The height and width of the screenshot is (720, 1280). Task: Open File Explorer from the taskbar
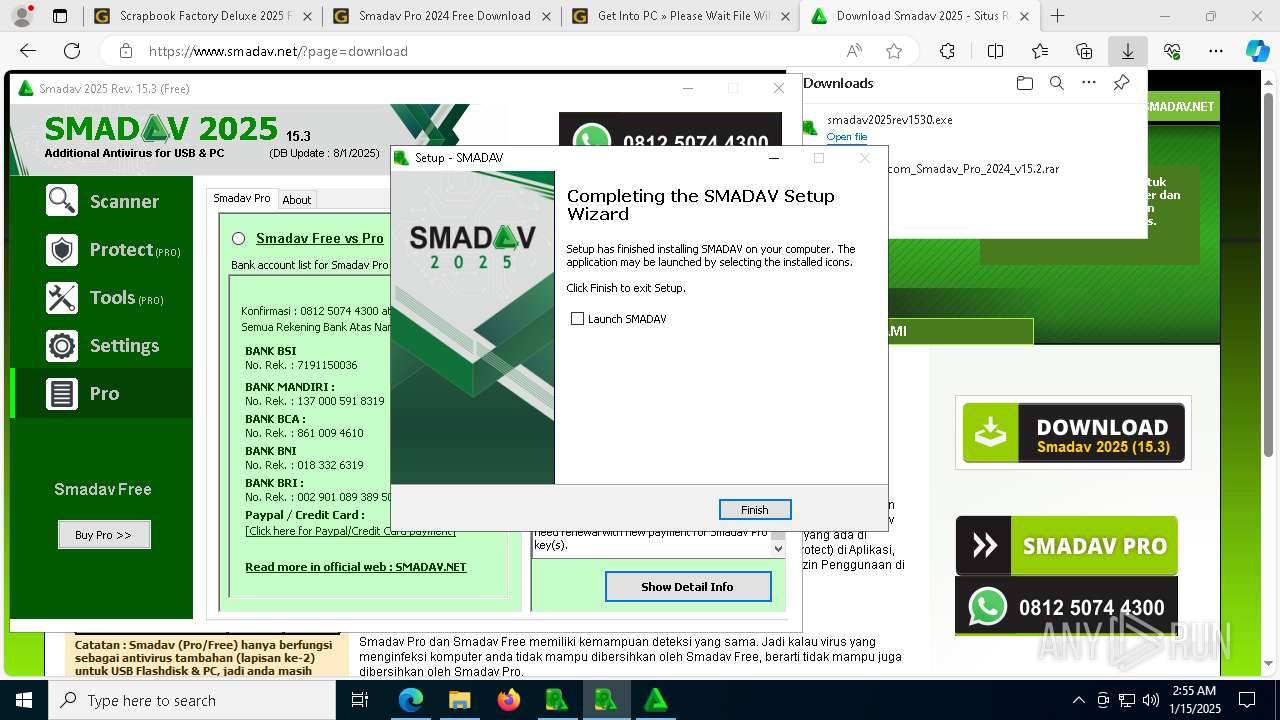459,700
